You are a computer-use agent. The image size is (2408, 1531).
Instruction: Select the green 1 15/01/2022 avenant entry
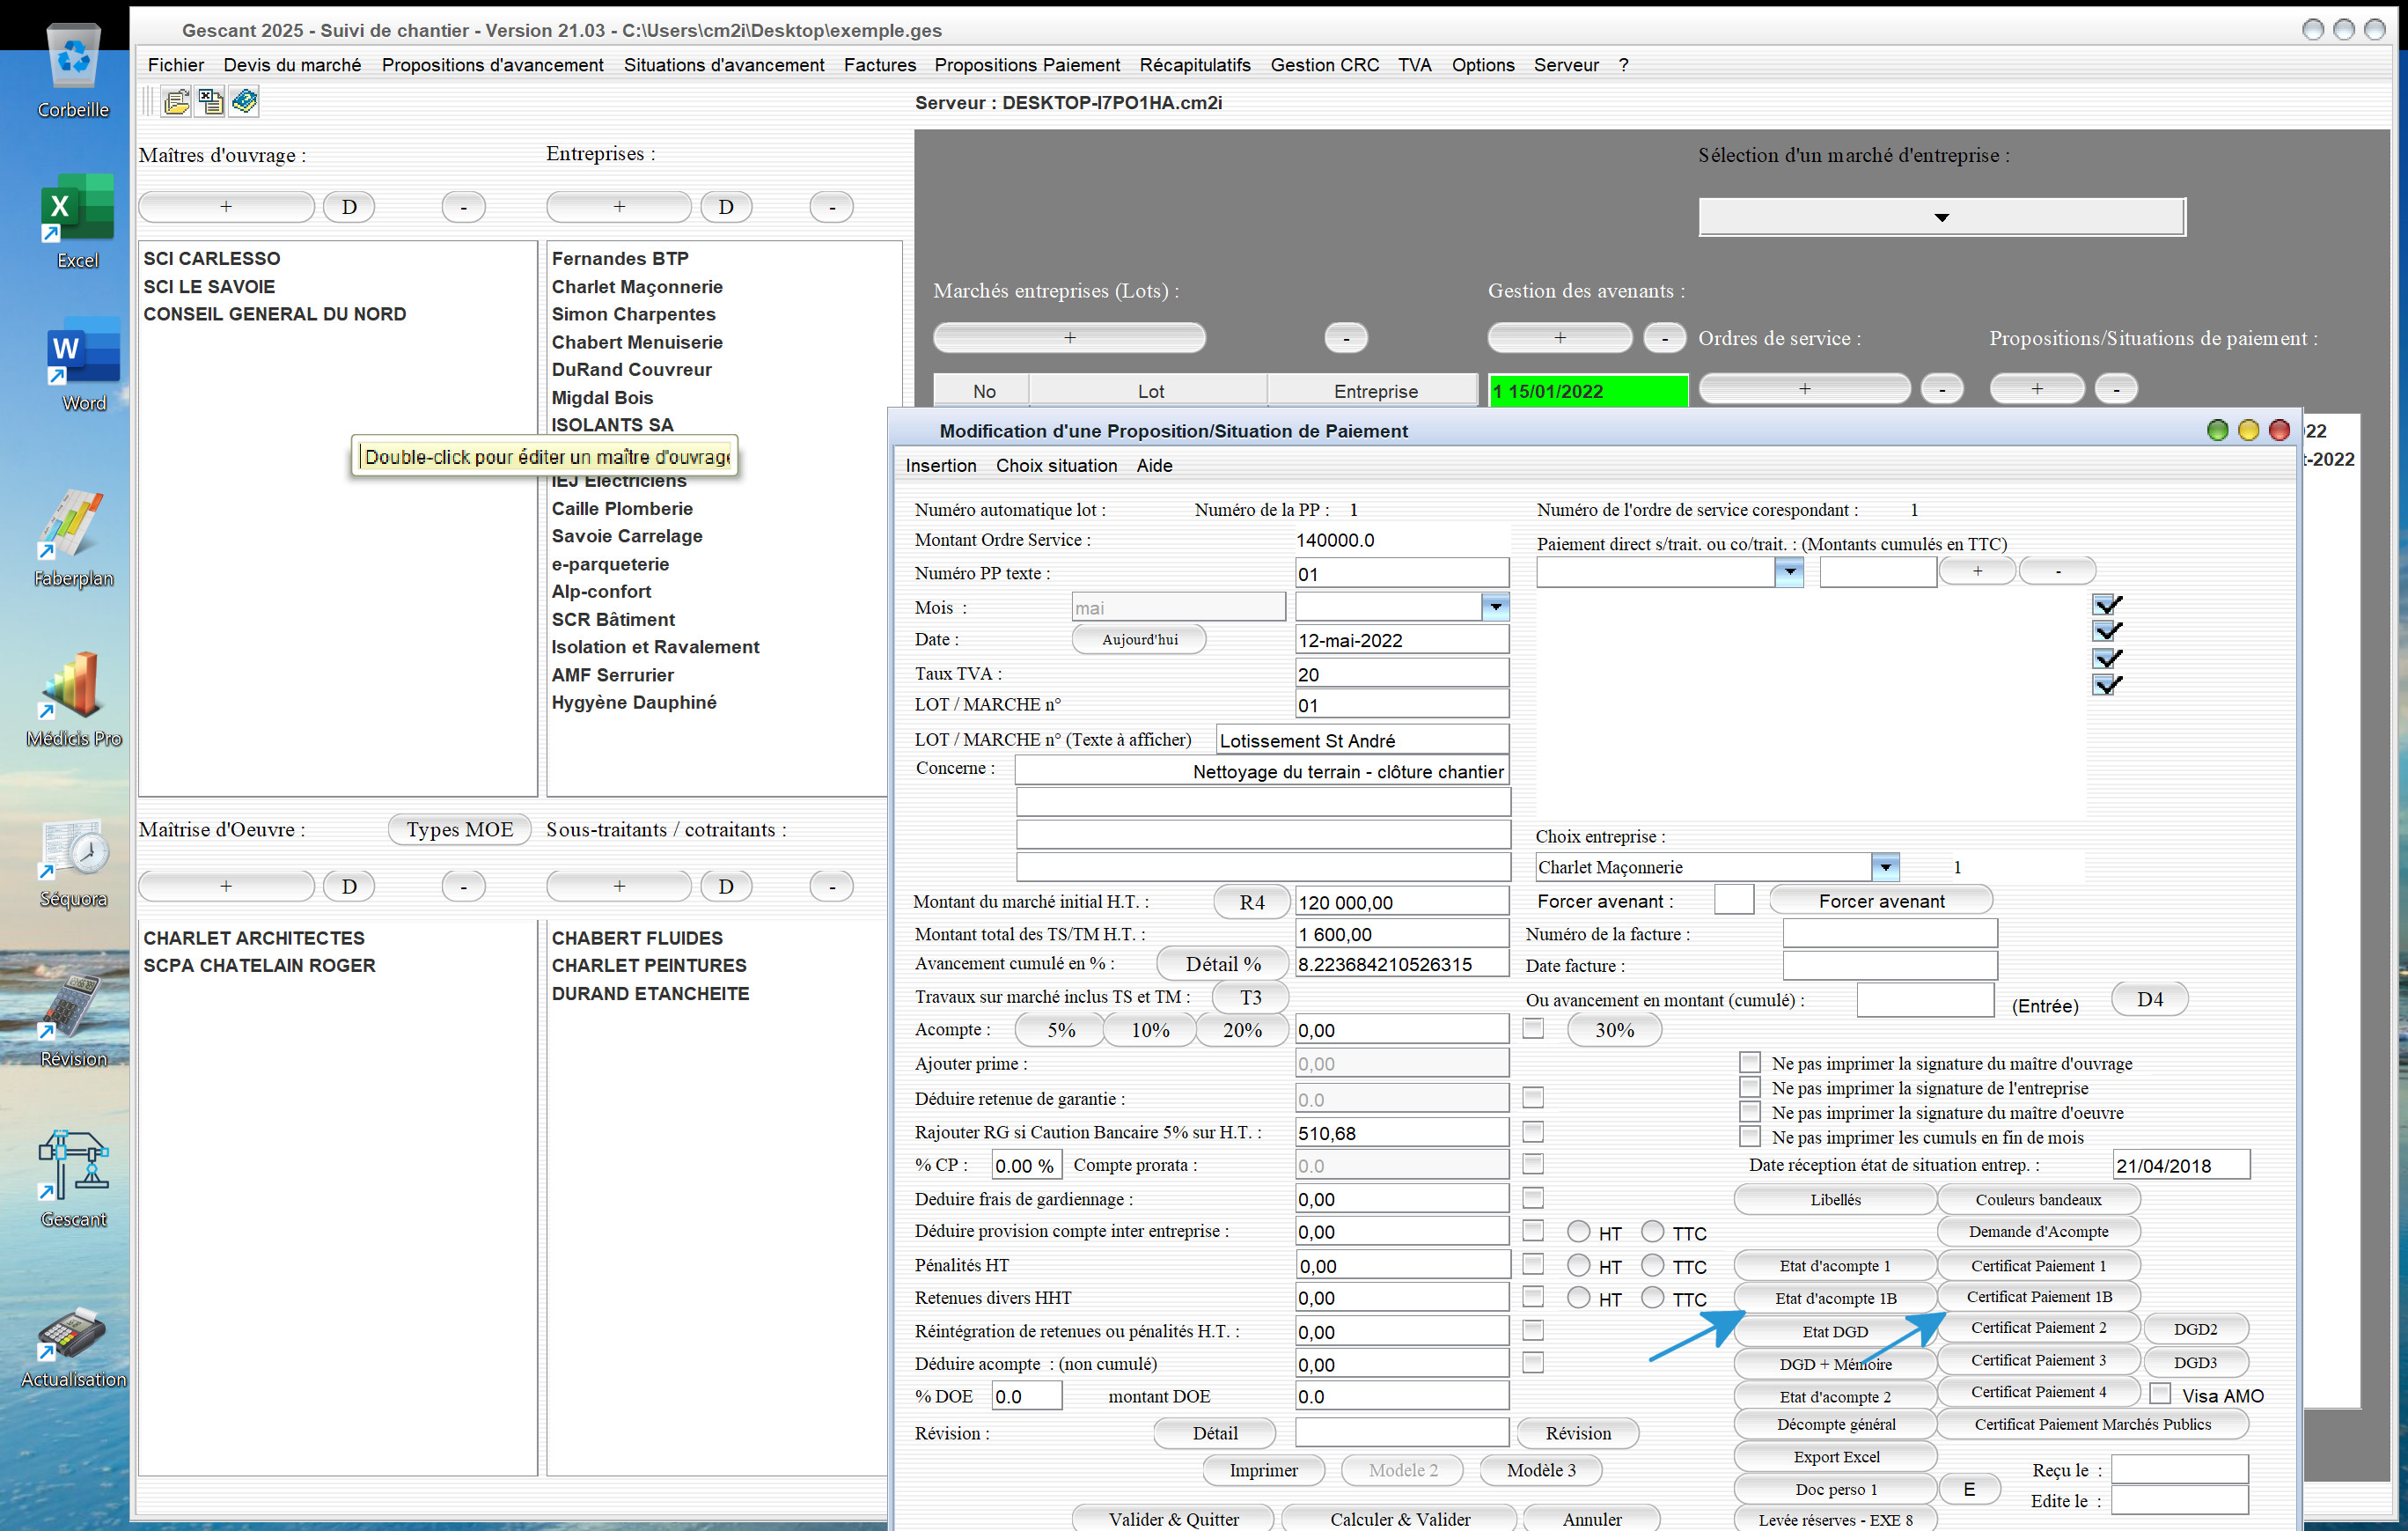point(1588,391)
